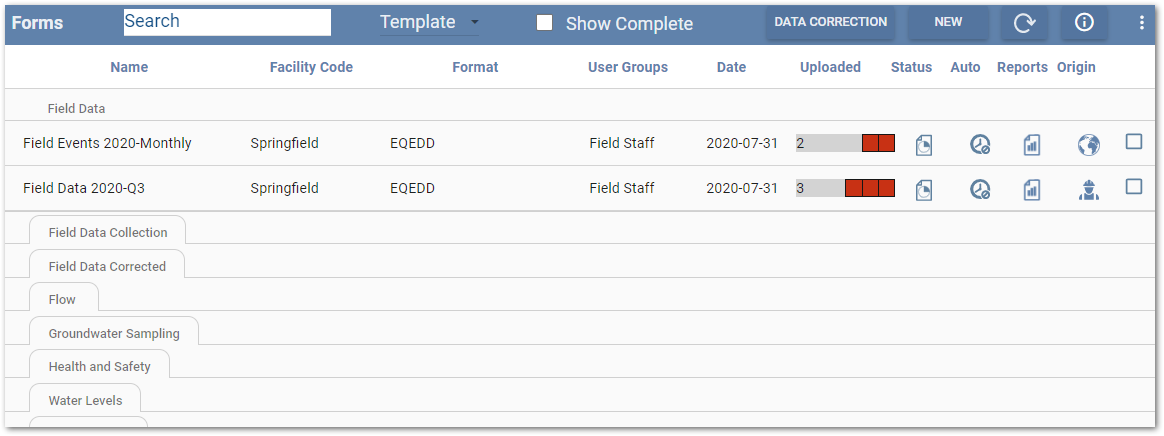
Task: Click globe origin icon for Field Events
Action: [x=1088, y=144]
